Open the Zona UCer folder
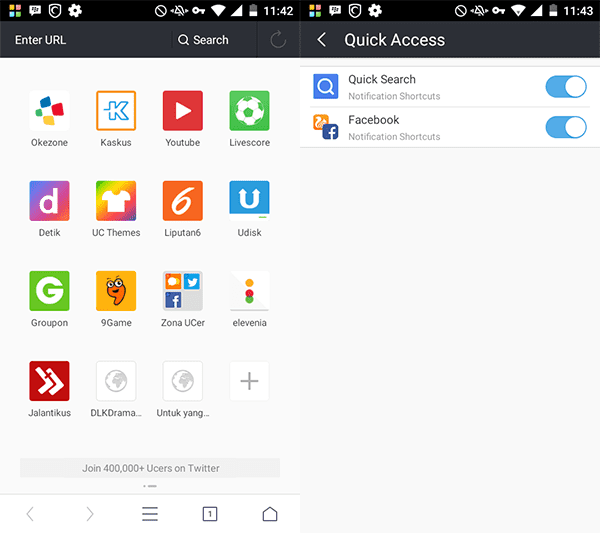This screenshot has width=600, height=533. (x=183, y=291)
